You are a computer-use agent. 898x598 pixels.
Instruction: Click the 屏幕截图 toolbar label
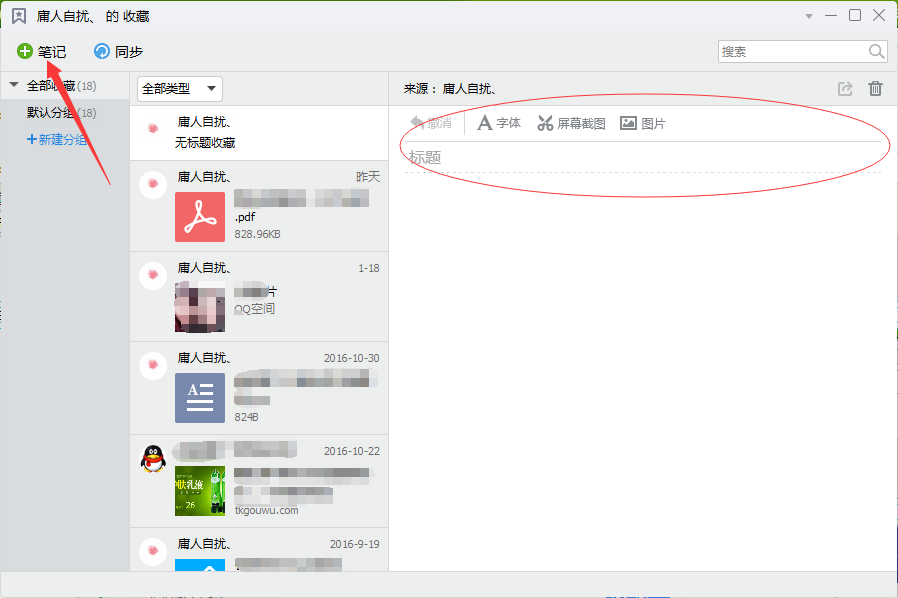point(581,124)
